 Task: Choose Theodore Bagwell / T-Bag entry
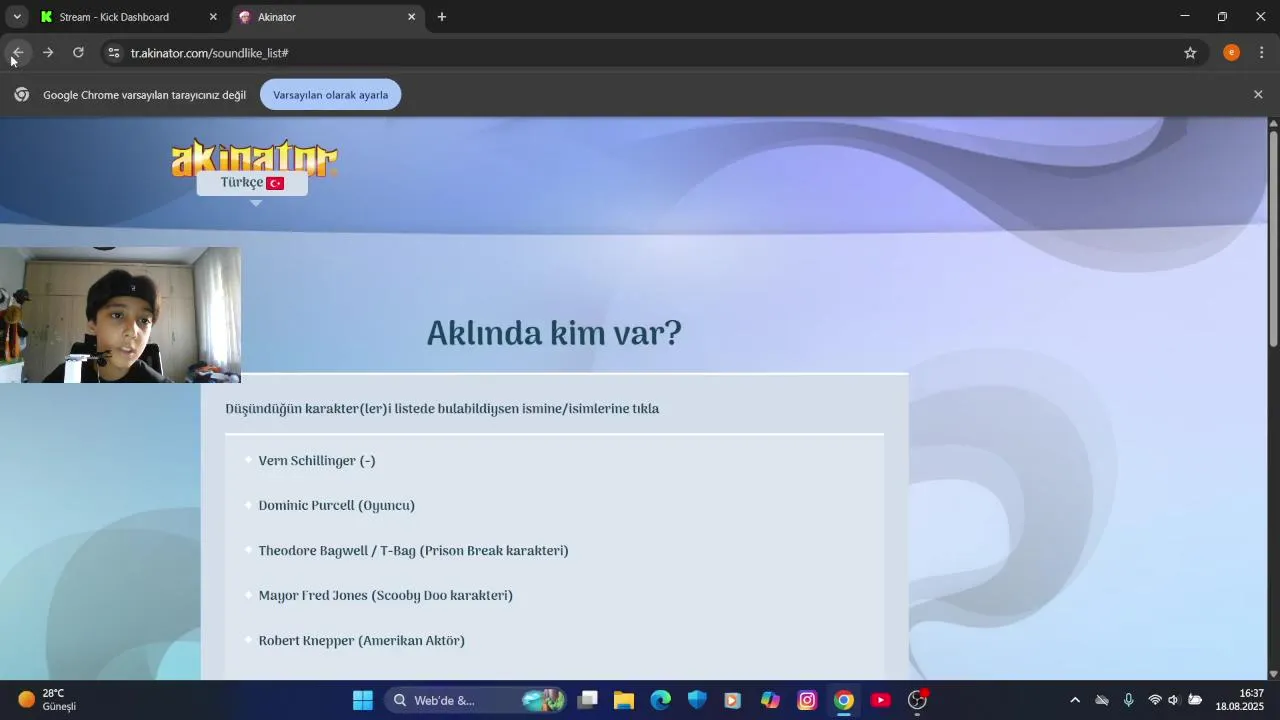(x=413, y=551)
